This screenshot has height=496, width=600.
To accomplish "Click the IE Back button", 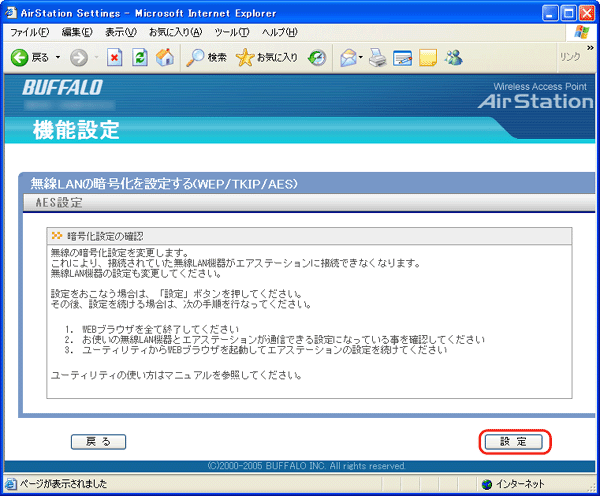I will [x=30, y=58].
